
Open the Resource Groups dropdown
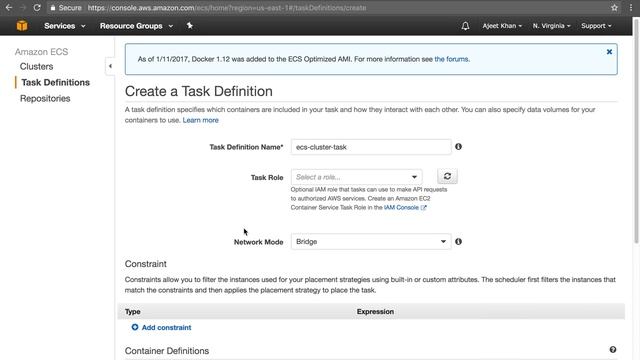(136, 26)
